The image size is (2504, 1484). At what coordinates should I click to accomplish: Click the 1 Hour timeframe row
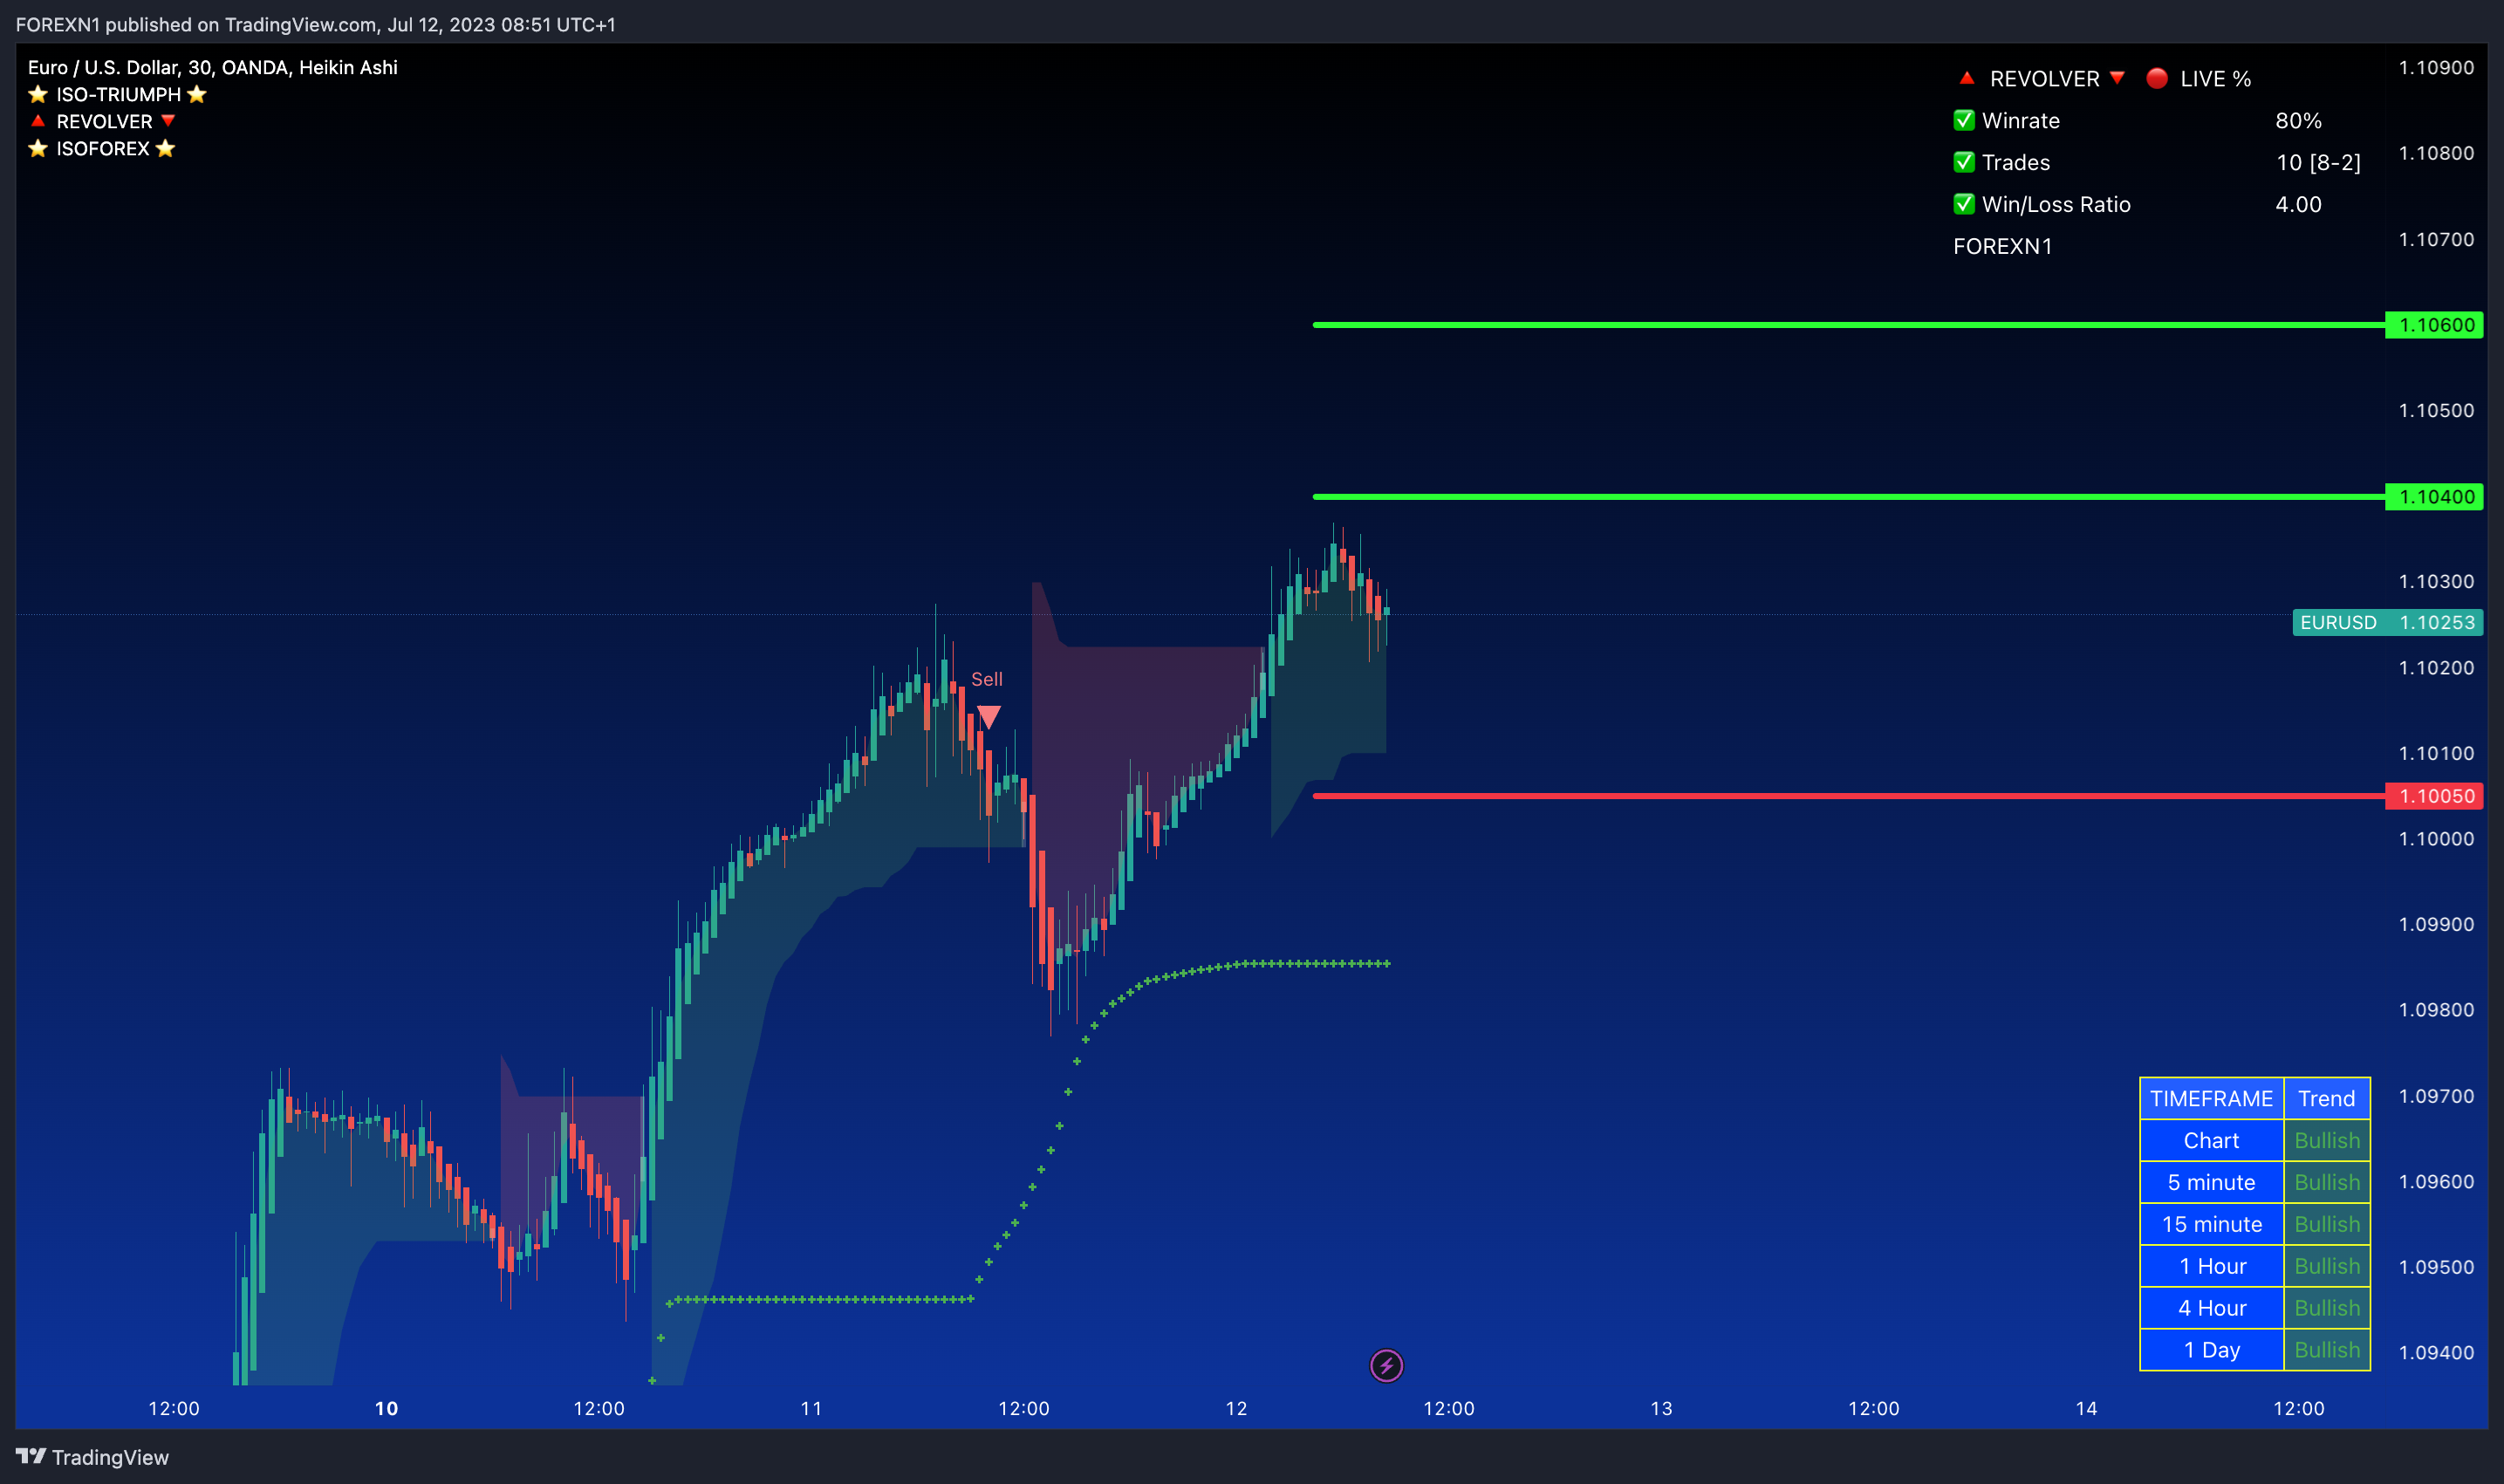click(x=2254, y=1266)
